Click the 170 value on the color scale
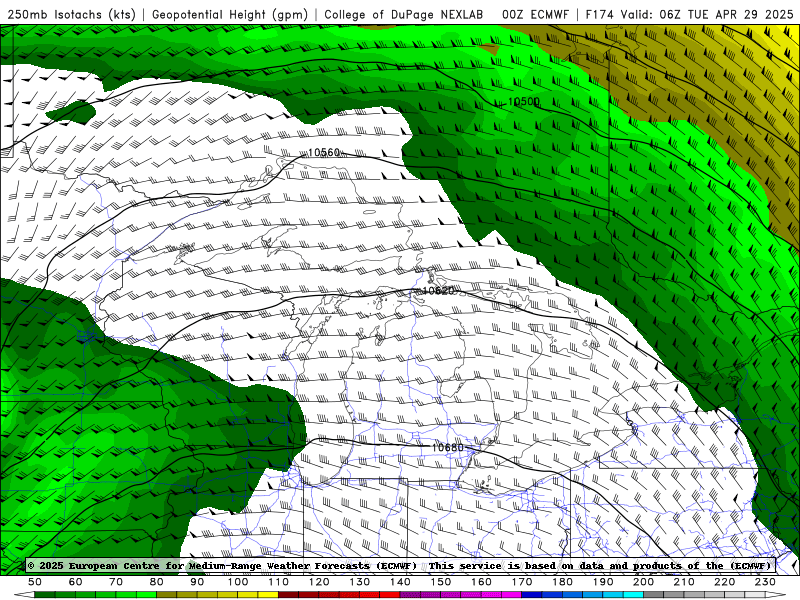This screenshot has height=600, width=800. tap(522, 582)
